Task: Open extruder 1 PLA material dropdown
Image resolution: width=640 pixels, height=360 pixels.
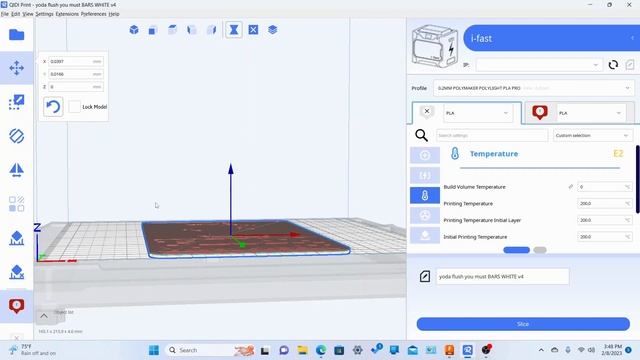Action: click(478, 113)
